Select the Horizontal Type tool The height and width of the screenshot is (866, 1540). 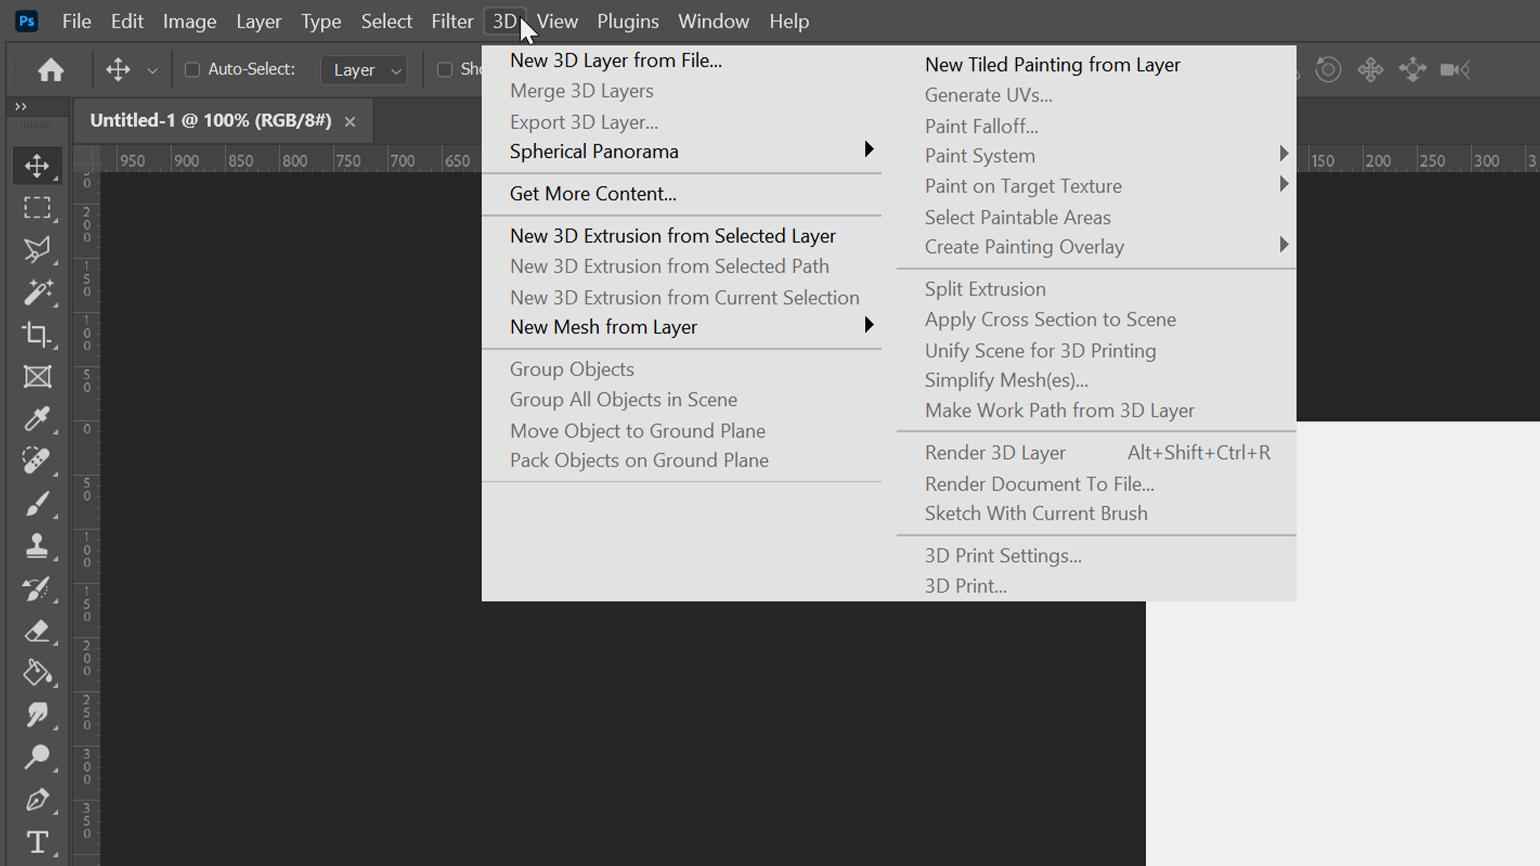point(37,842)
